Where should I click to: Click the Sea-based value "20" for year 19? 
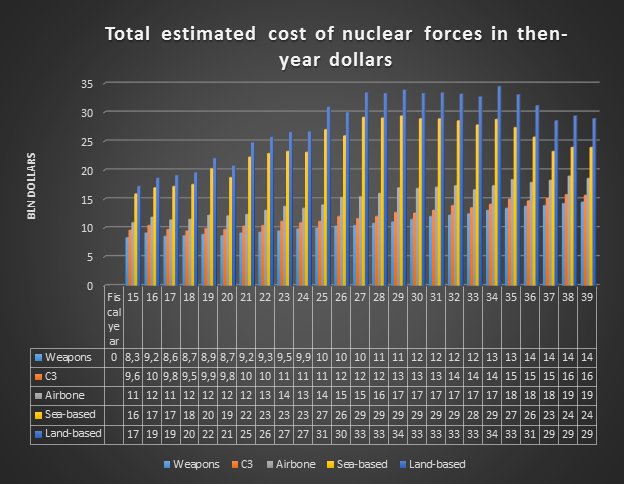[x=208, y=415]
